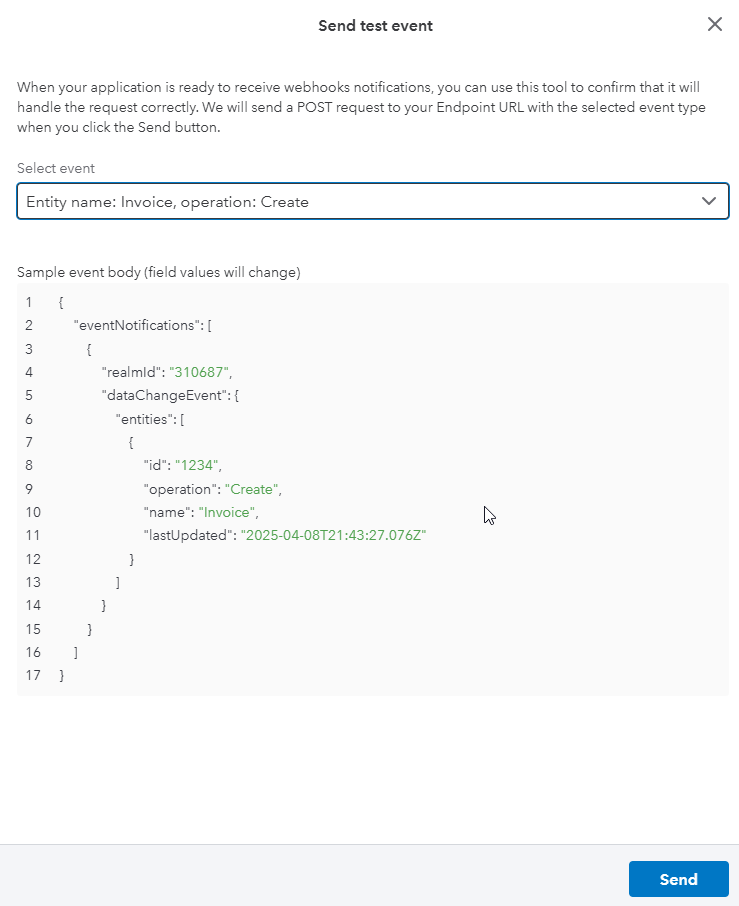Click the "entities" key in code
Viewport: 739px width, 906px height.
click(144, 419)
